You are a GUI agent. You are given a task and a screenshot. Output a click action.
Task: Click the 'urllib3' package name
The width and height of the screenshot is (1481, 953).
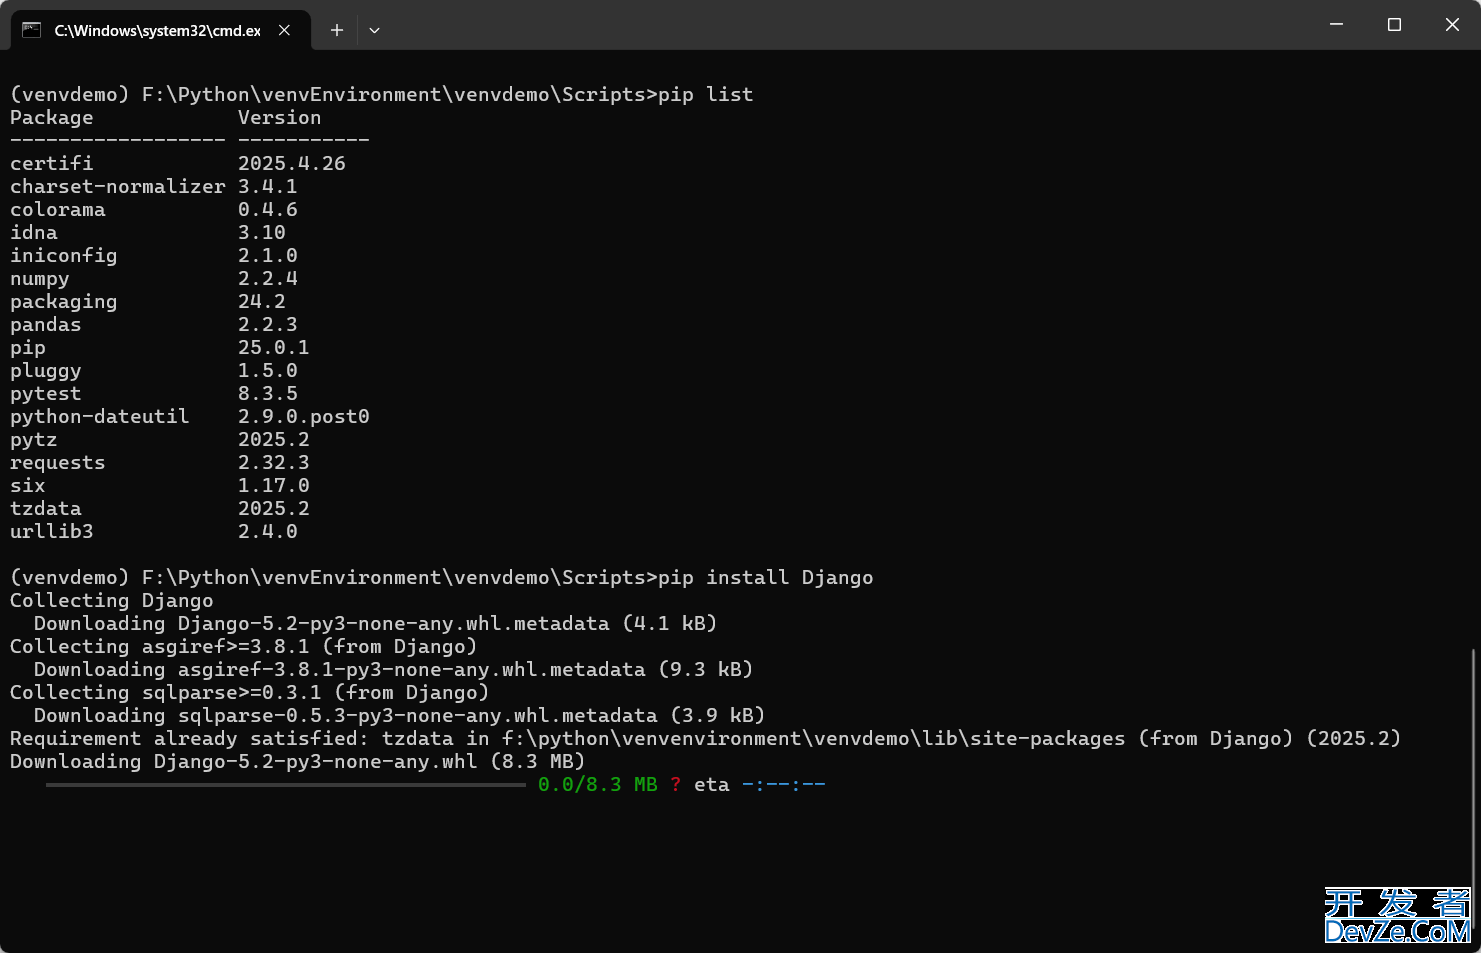(x=52, y=531)
